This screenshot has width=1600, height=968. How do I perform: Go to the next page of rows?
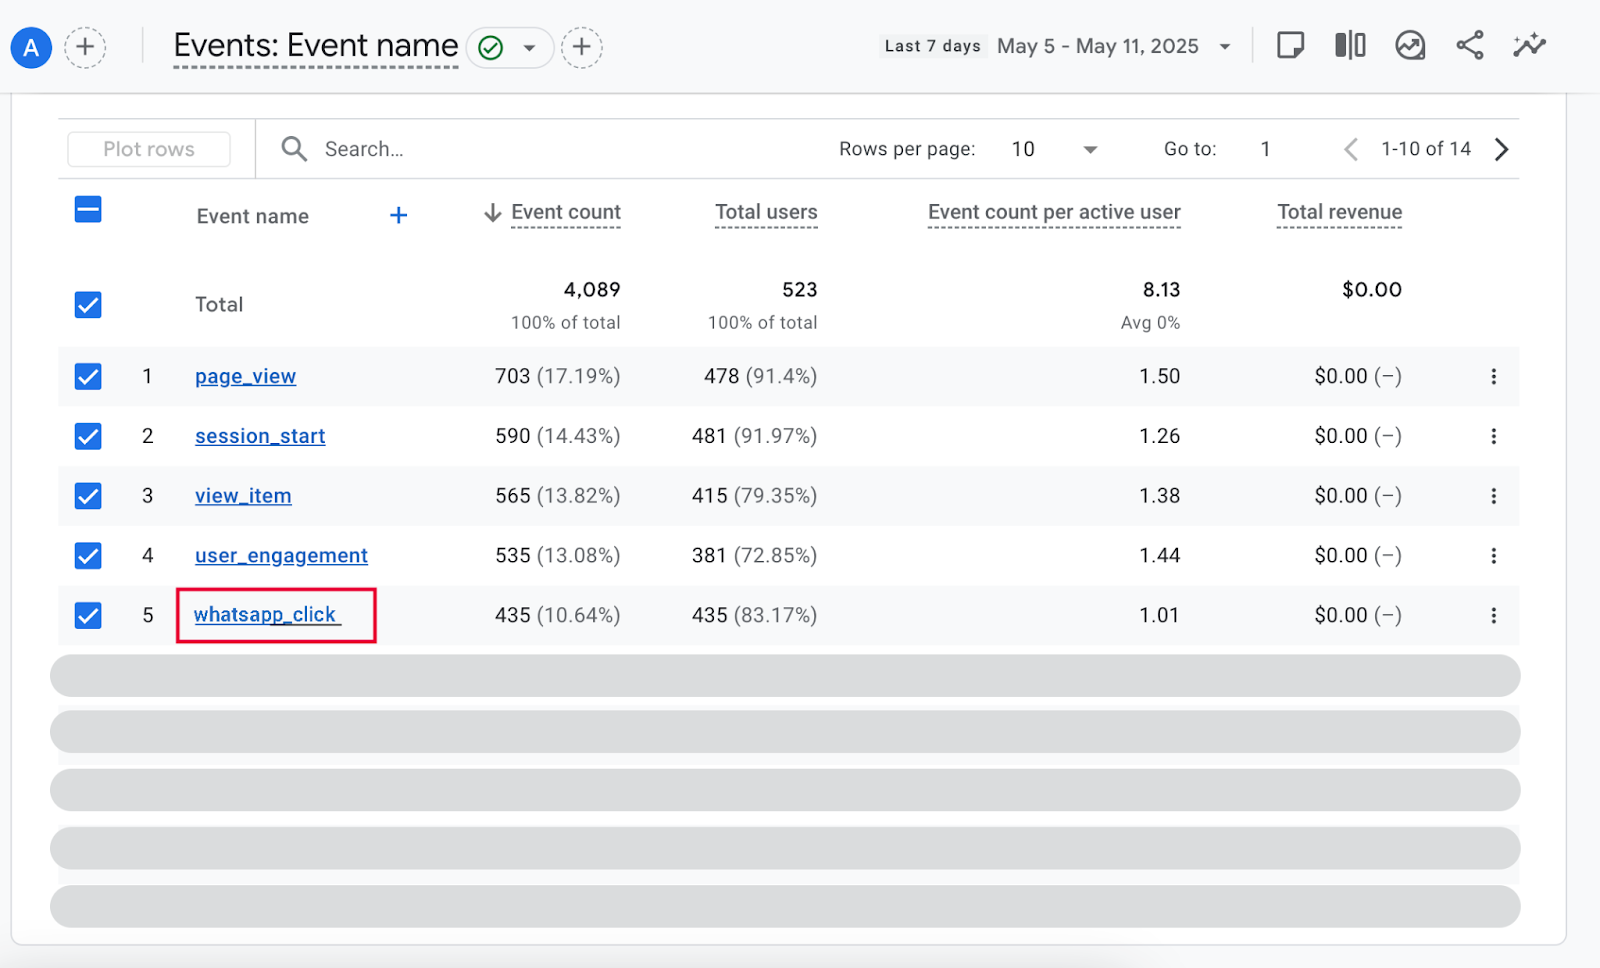coord(1501,149)
